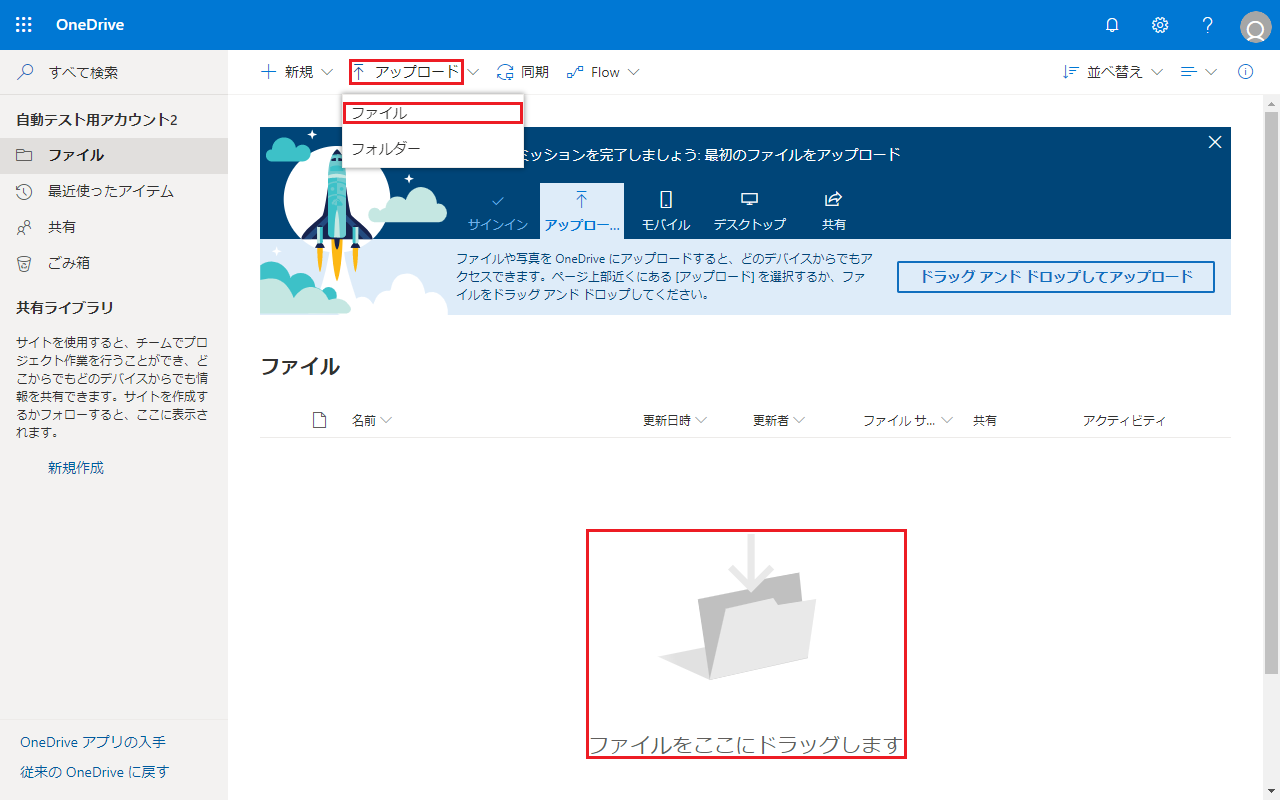This screenshot has width=1280, height=800.
Task: Select the 共有 banner tab
Action: click(x=834, y=211)
